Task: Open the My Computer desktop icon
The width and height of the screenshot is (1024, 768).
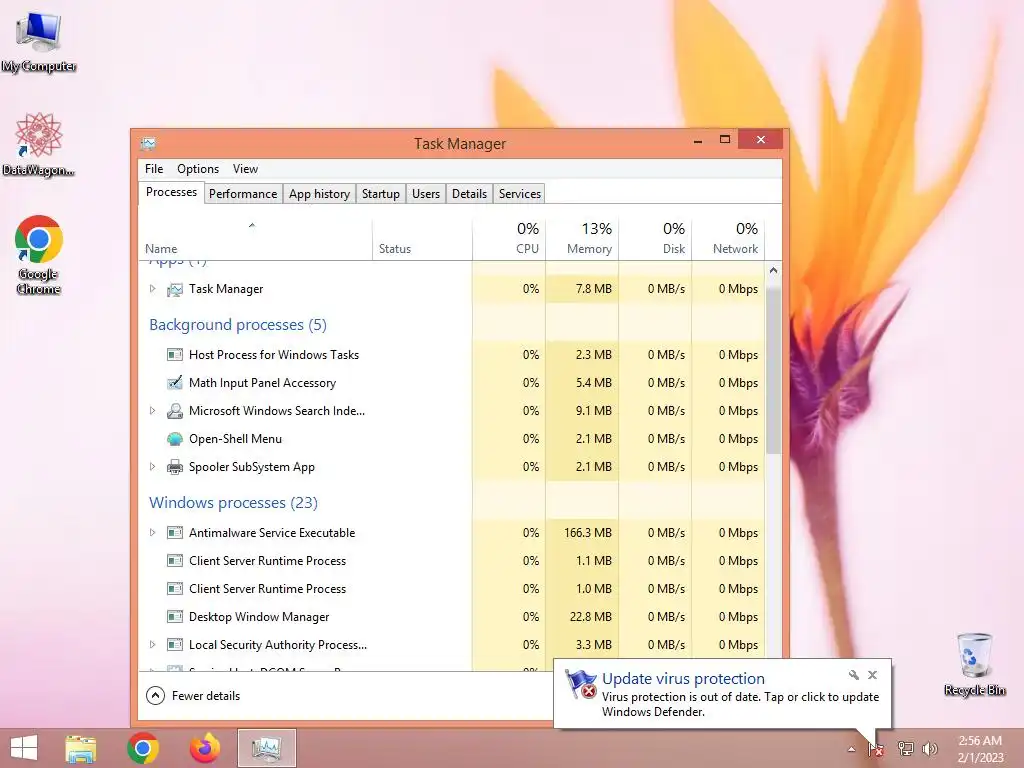Action: tap(39, 42)
